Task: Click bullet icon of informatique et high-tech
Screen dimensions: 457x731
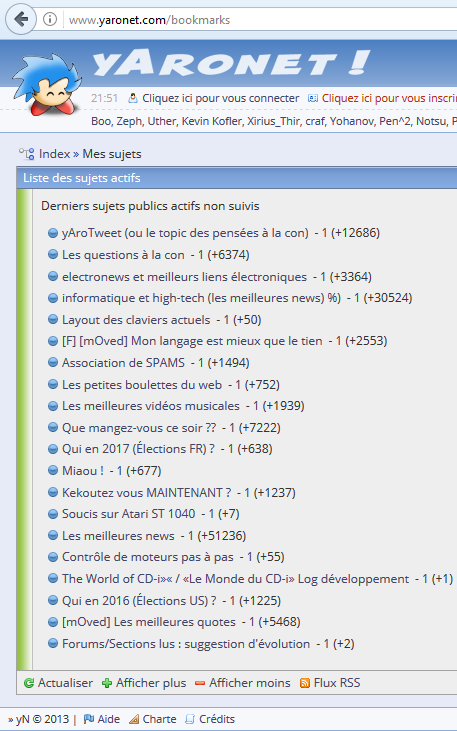Action: [53, 298]
